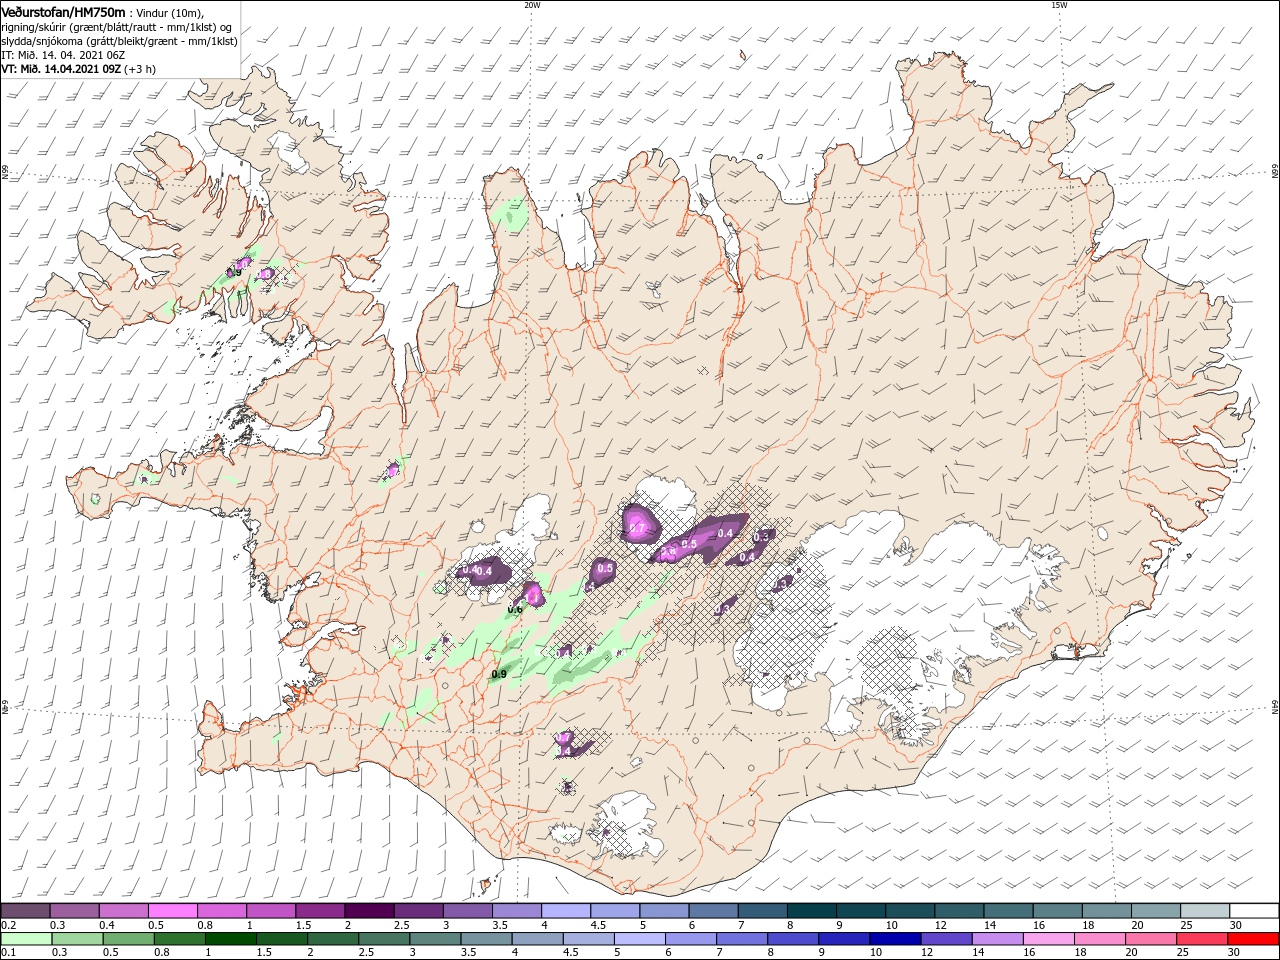
Task: Click the Veðurstofan/HM750m title text
Action: (63, 11)
